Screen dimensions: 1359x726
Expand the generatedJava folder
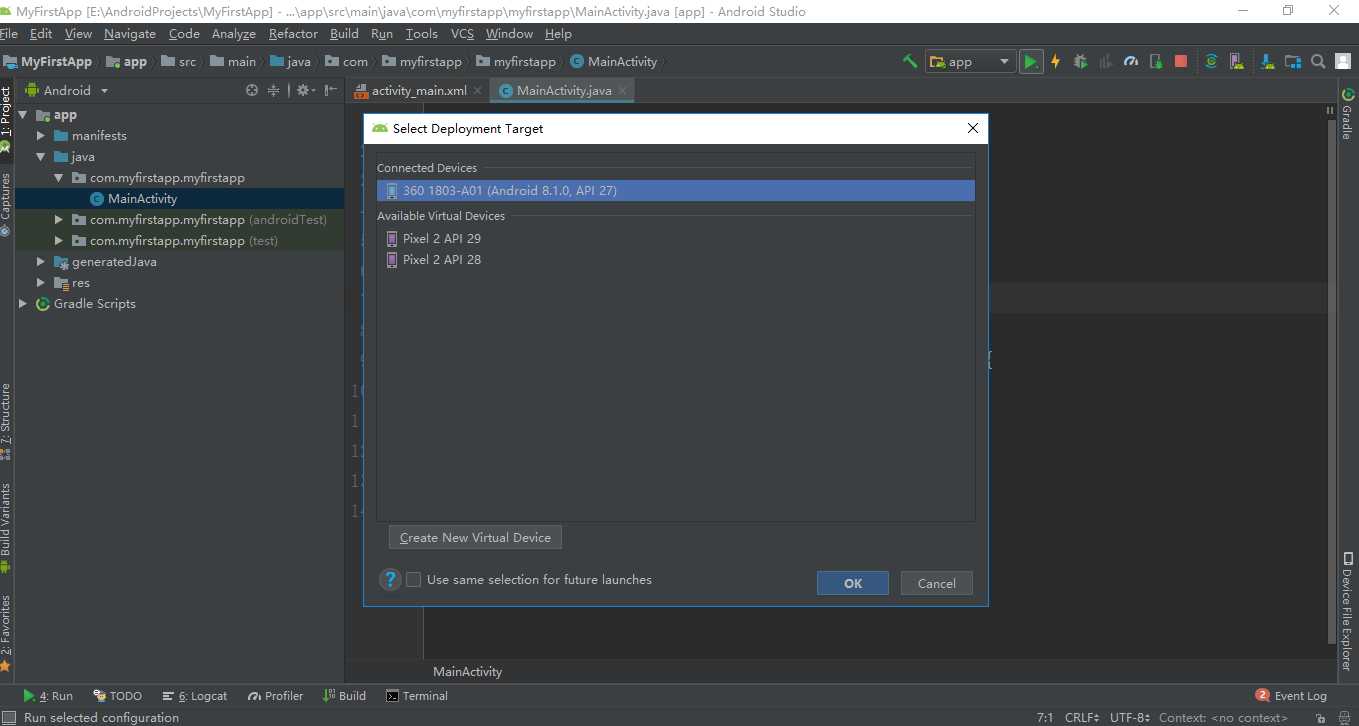(x=41, y=261)
